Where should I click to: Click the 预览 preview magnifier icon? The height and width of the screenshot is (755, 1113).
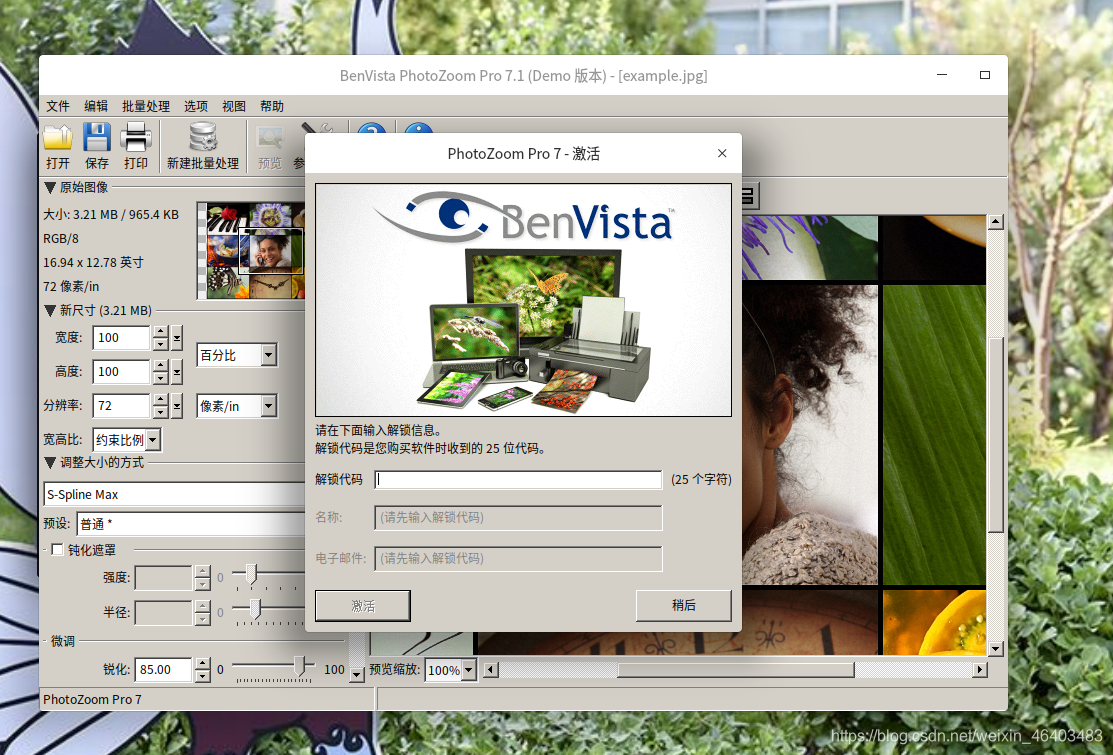(270, 138)
